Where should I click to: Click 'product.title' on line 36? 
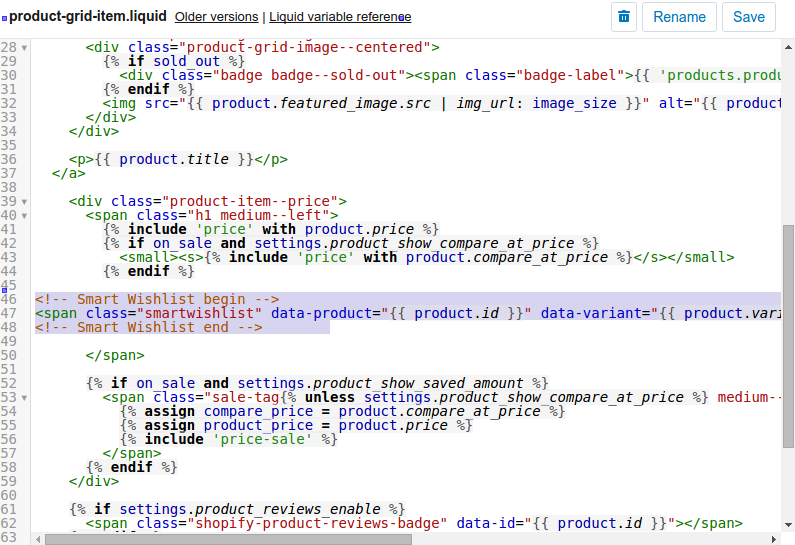pos(174,159)
